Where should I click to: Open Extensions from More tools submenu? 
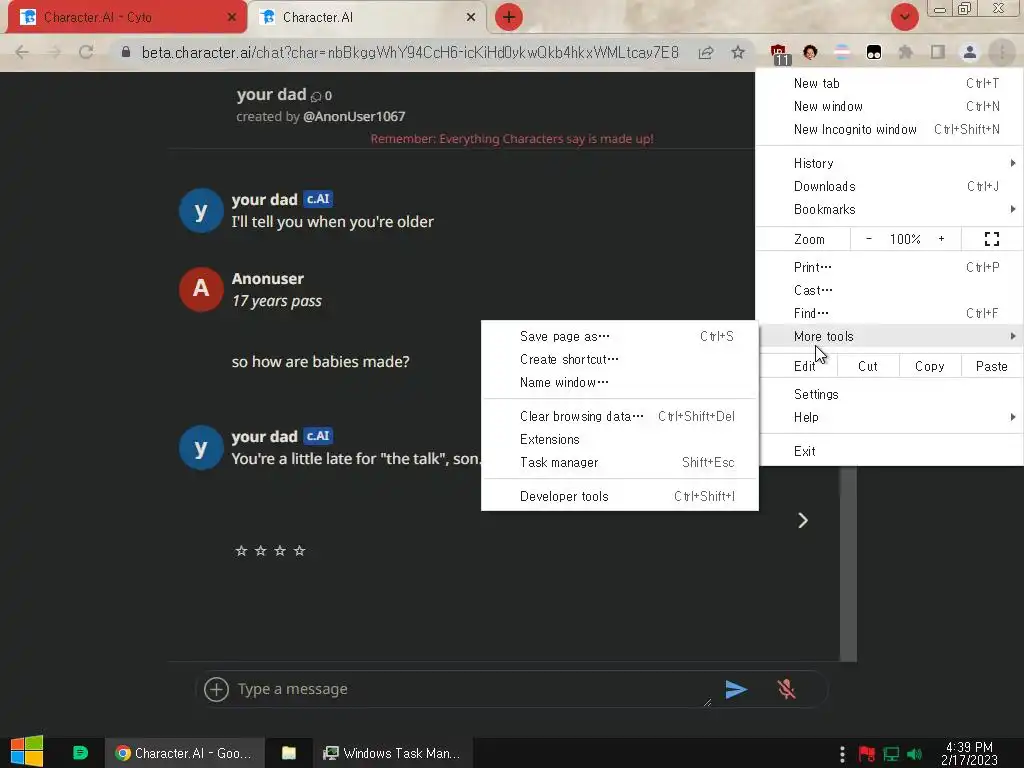coord(620,439)
